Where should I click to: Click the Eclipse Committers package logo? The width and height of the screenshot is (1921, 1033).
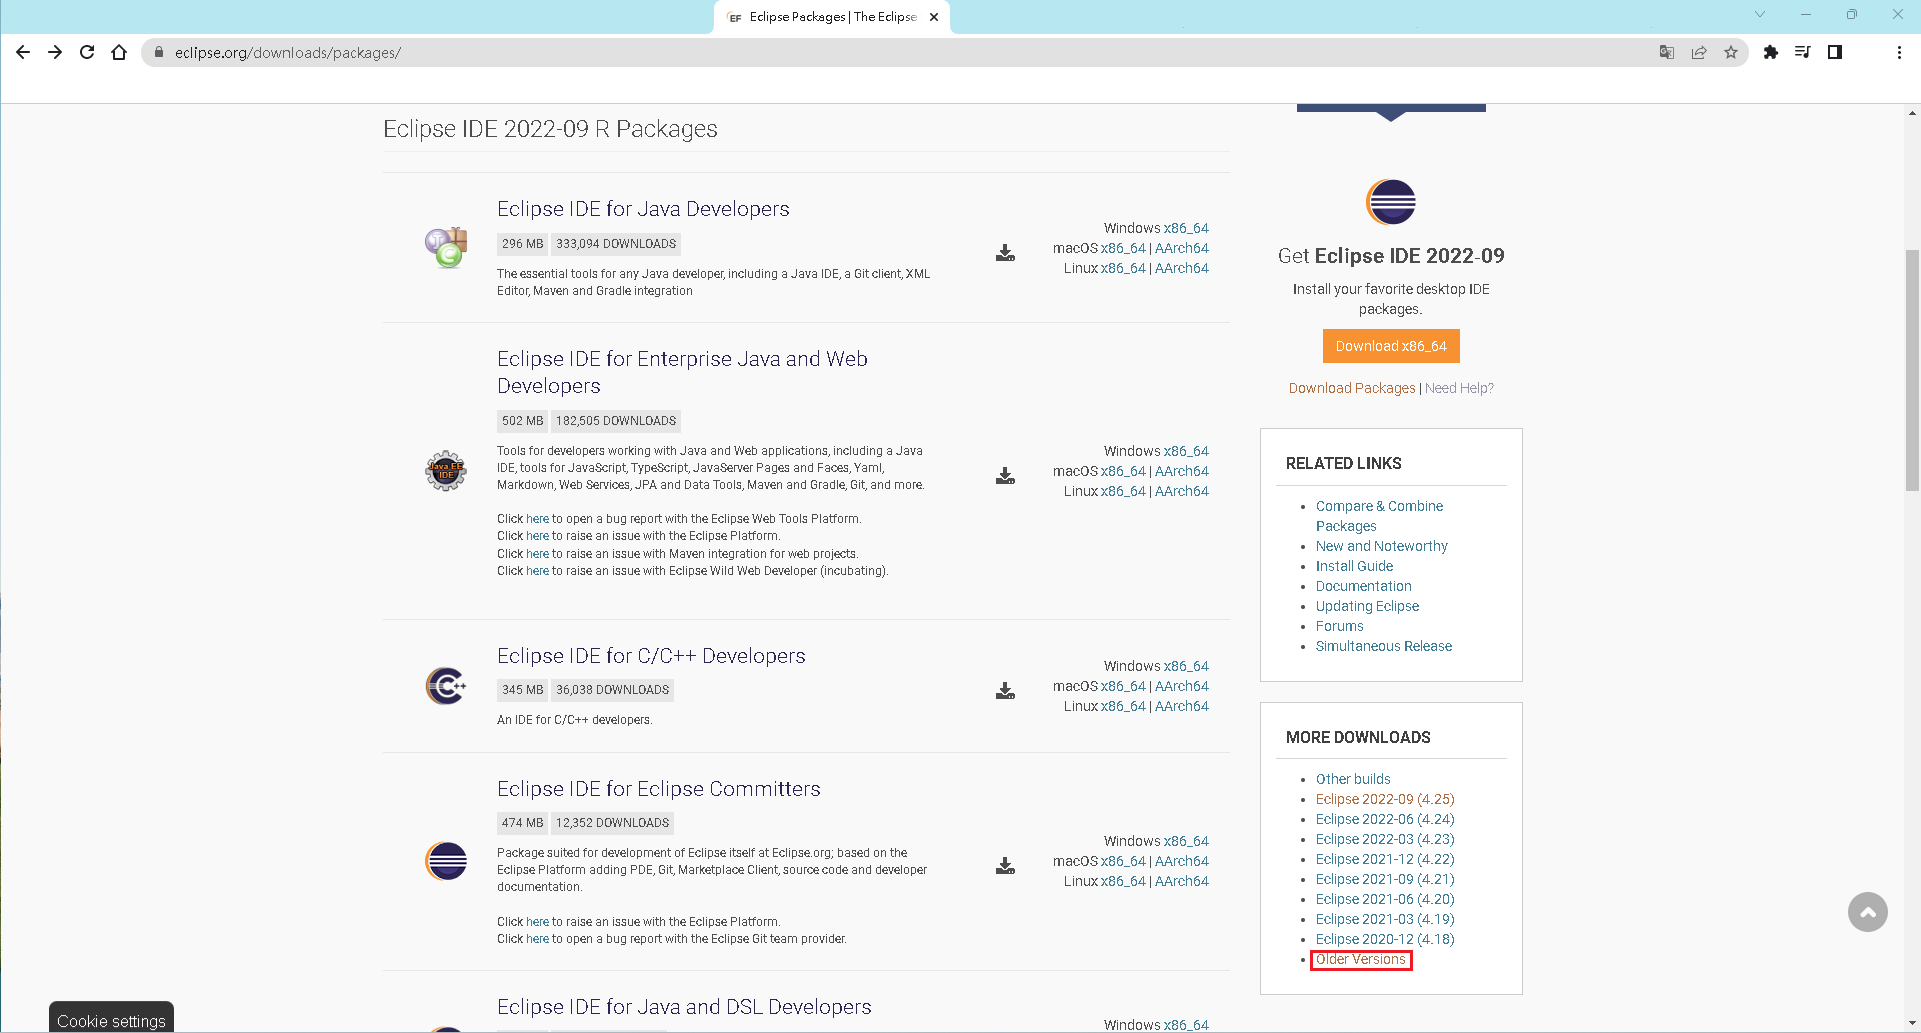coord(446,860)
